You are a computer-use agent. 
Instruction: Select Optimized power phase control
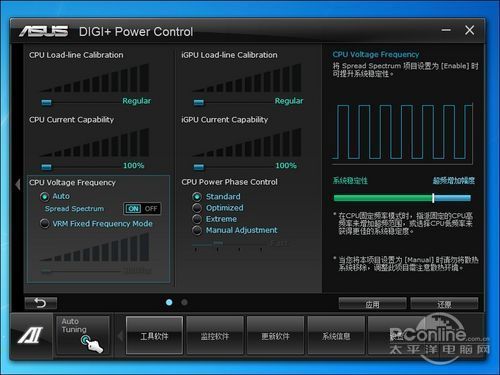pyautogui.click(x=197, y=208)
